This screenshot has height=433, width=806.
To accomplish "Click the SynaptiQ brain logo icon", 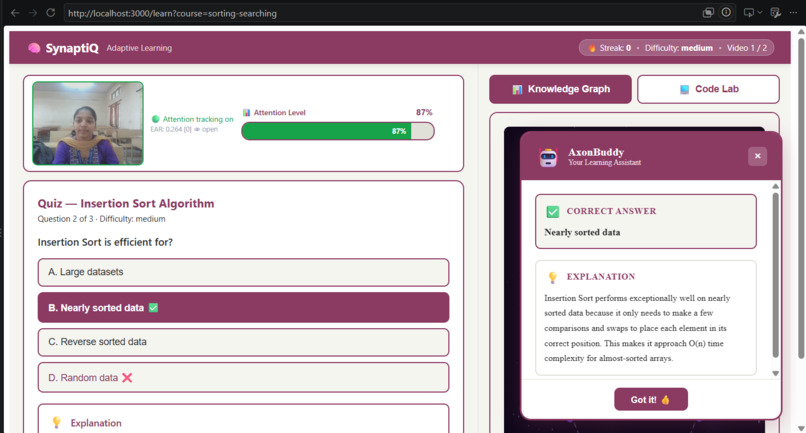I will (34, 48).
